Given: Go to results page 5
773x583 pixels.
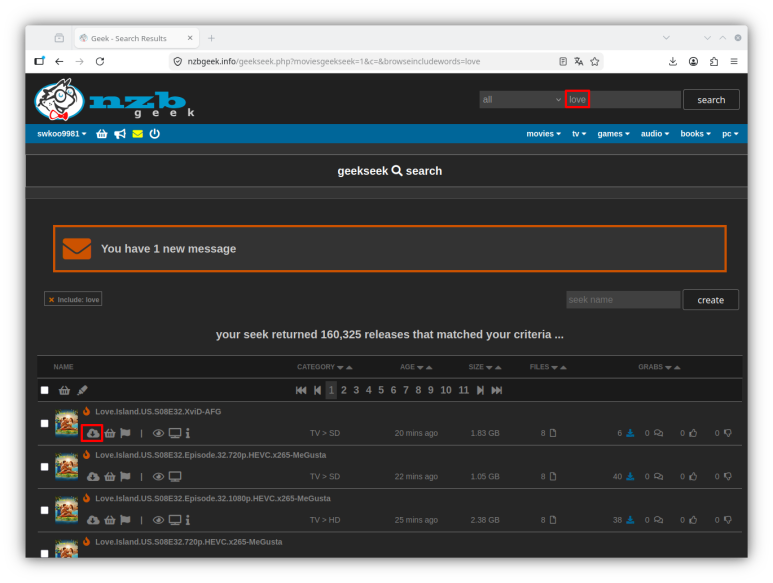Looking at the screenshot, I should (381, 390).
